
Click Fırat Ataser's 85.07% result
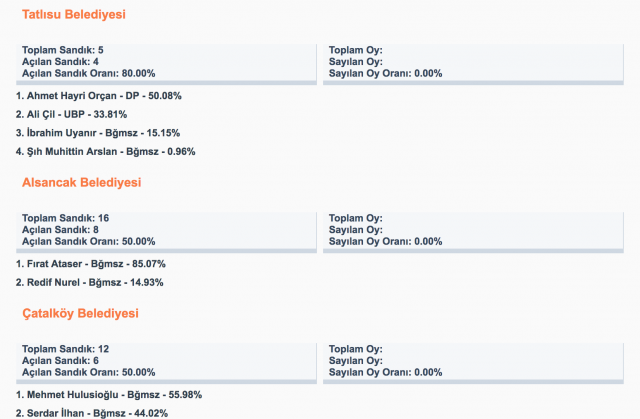point(91,264)
